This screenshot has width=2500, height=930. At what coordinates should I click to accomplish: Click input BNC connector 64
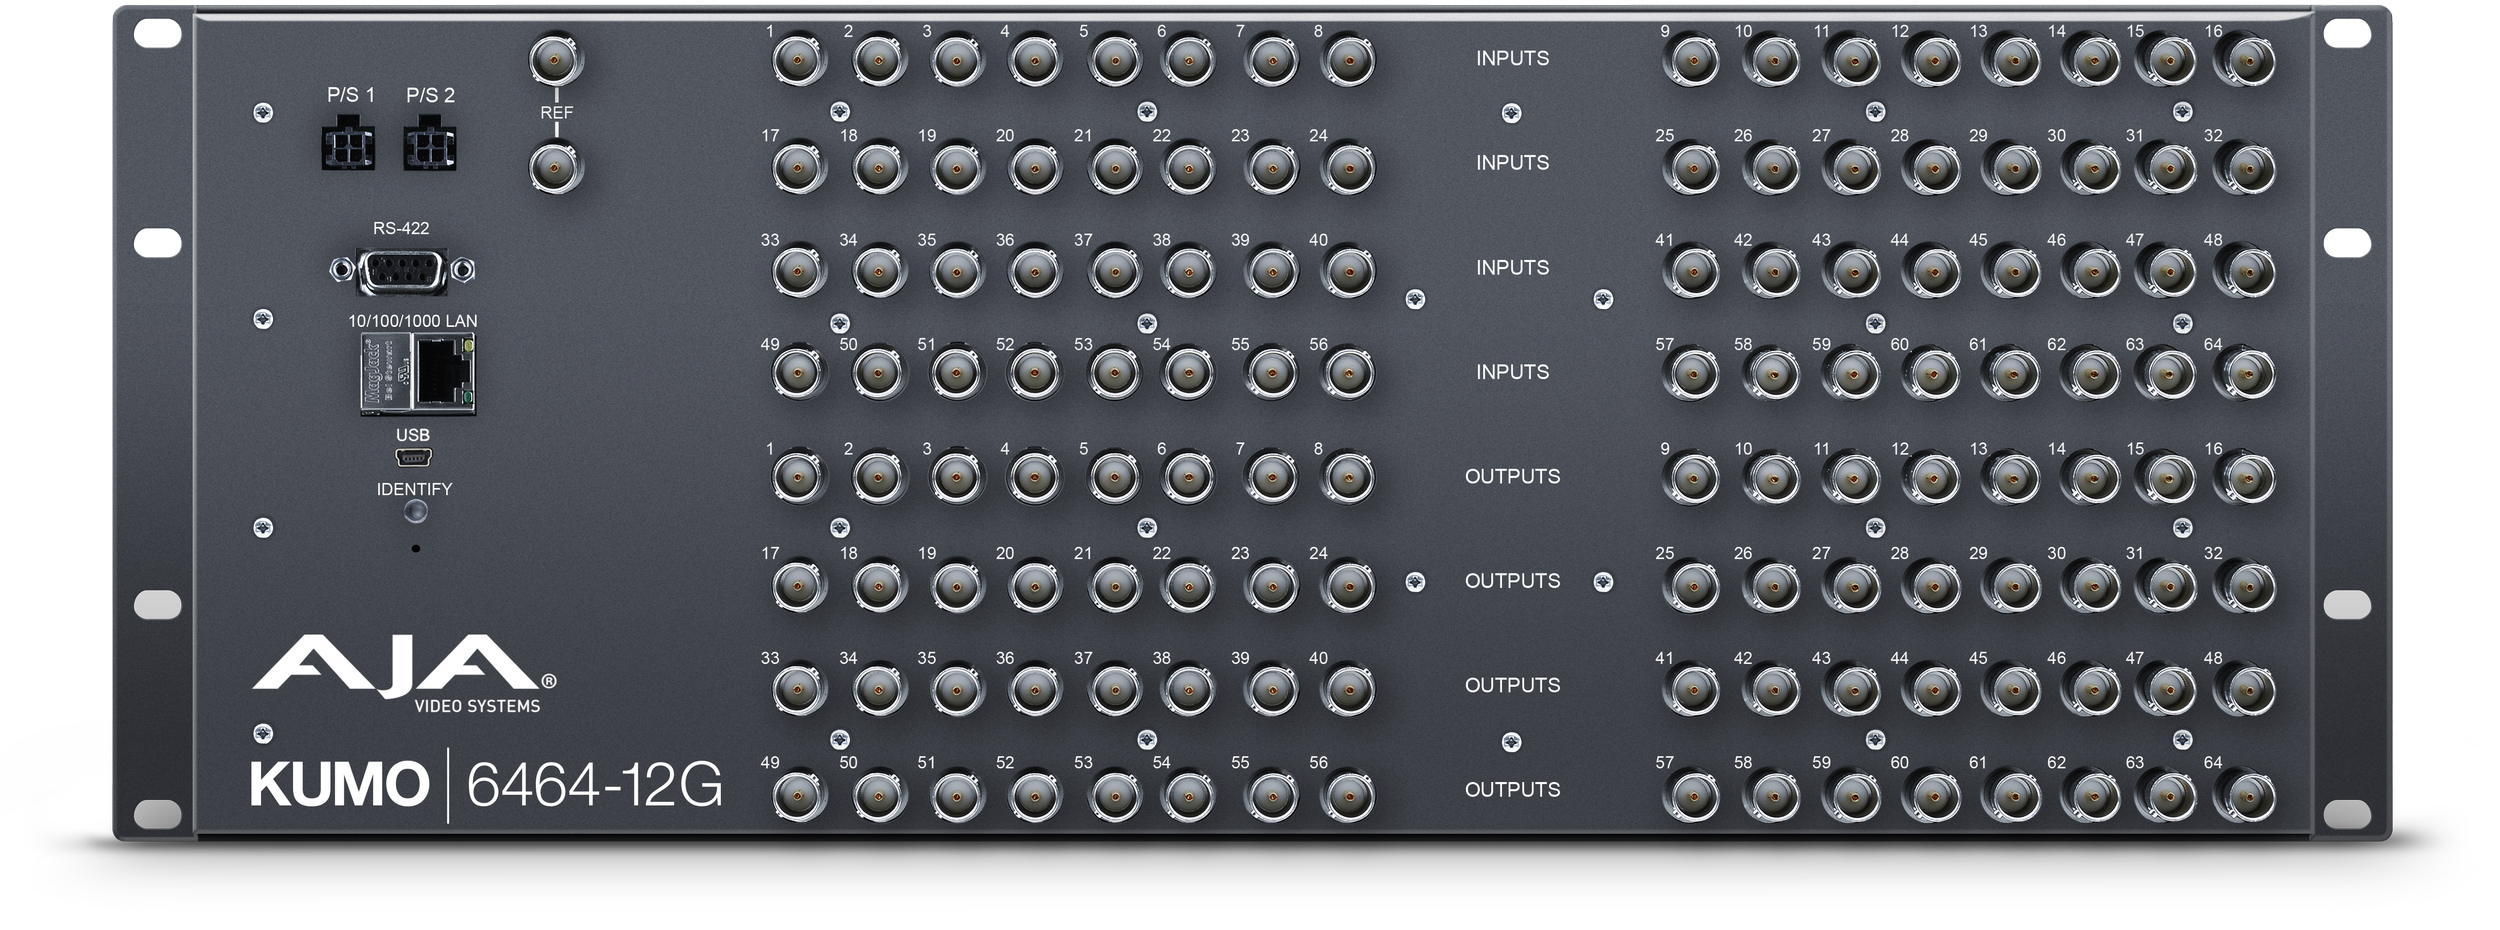(2244, 375)
